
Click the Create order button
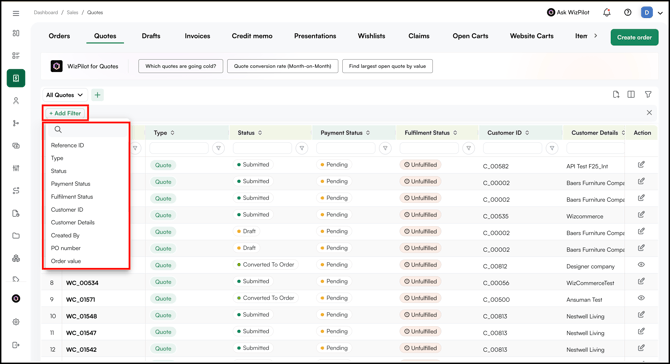point(634,37)
